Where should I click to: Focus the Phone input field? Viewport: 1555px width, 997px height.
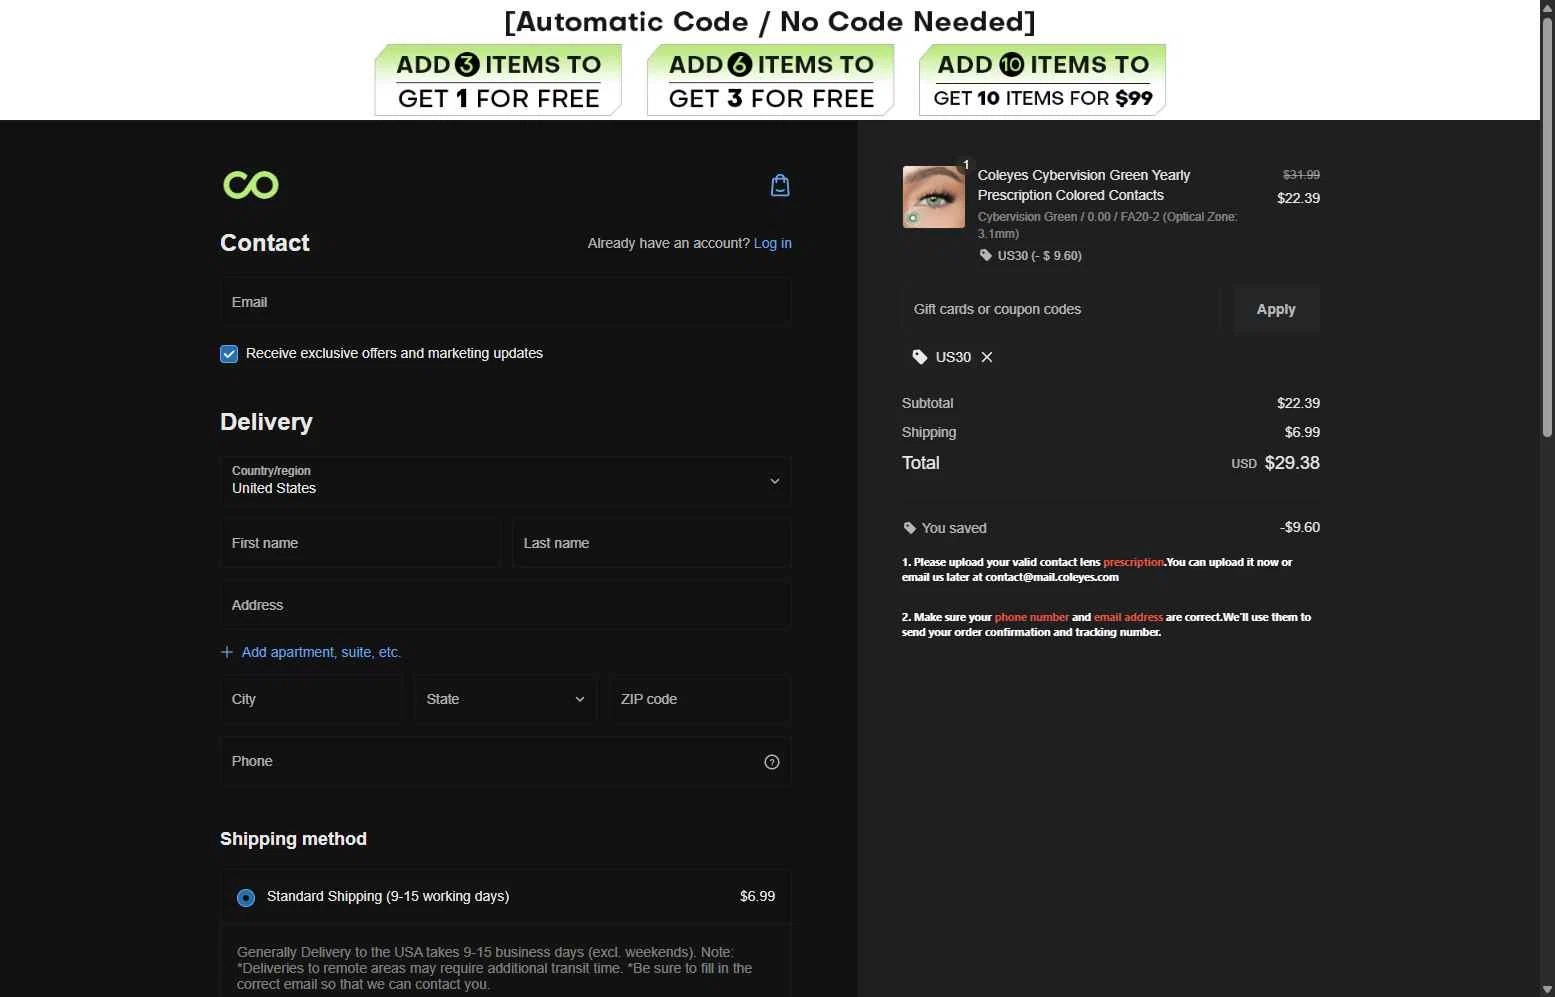506,761
